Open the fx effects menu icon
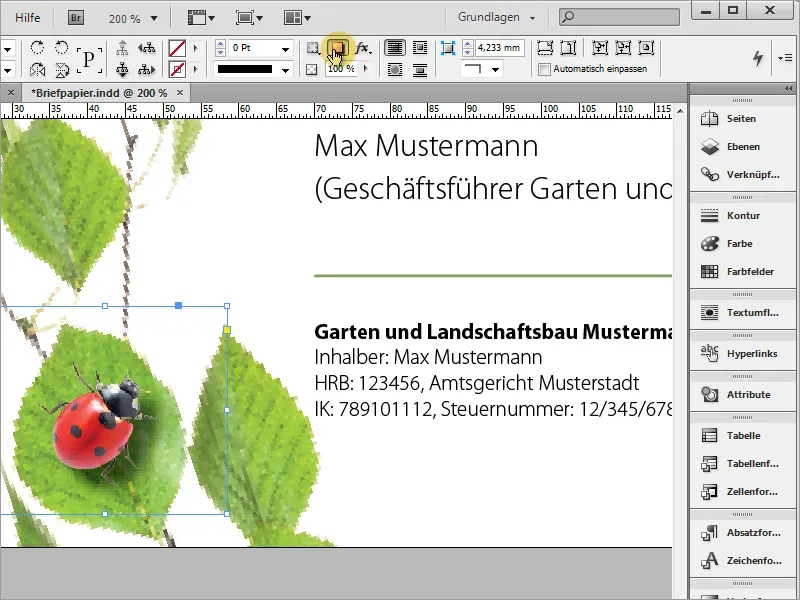The width and height of the screenshot is (800, 600). point(363,48)
